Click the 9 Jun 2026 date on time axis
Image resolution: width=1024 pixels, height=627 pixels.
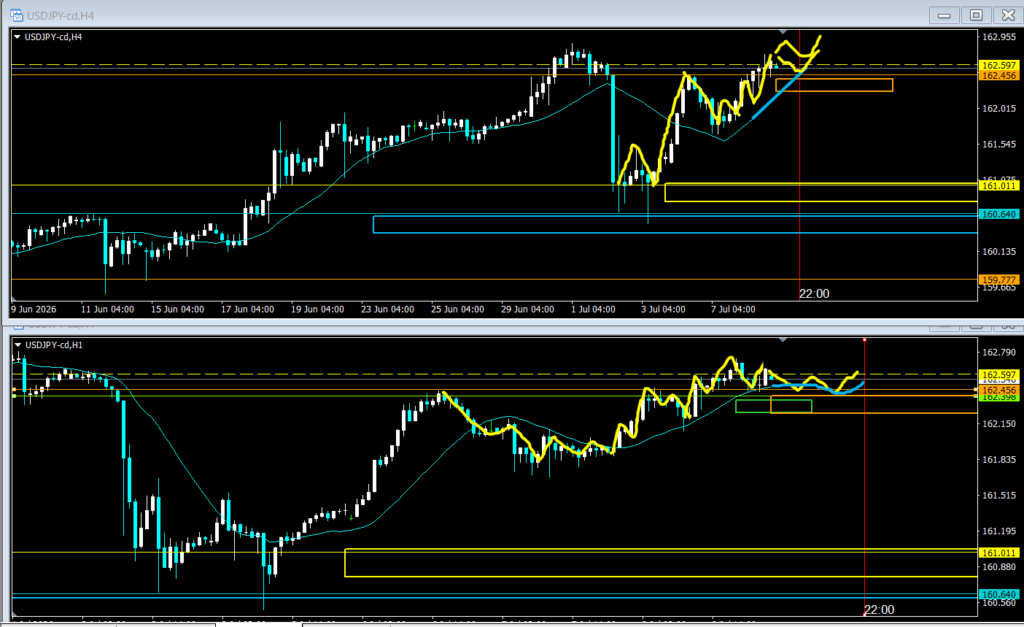tap(33, 310)
